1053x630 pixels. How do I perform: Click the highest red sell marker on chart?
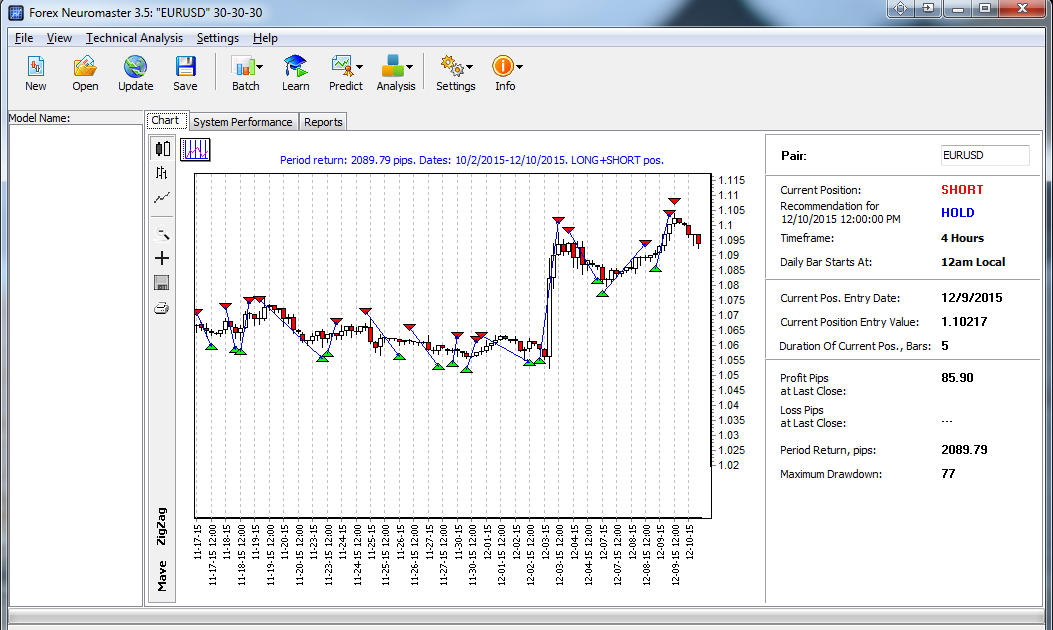pos(674,201)
